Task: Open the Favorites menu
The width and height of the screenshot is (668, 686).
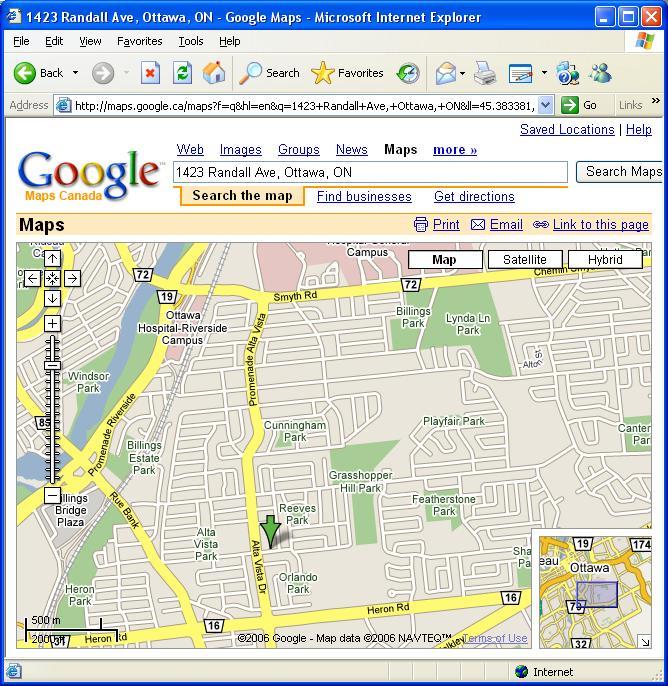Action: point(140,41)
